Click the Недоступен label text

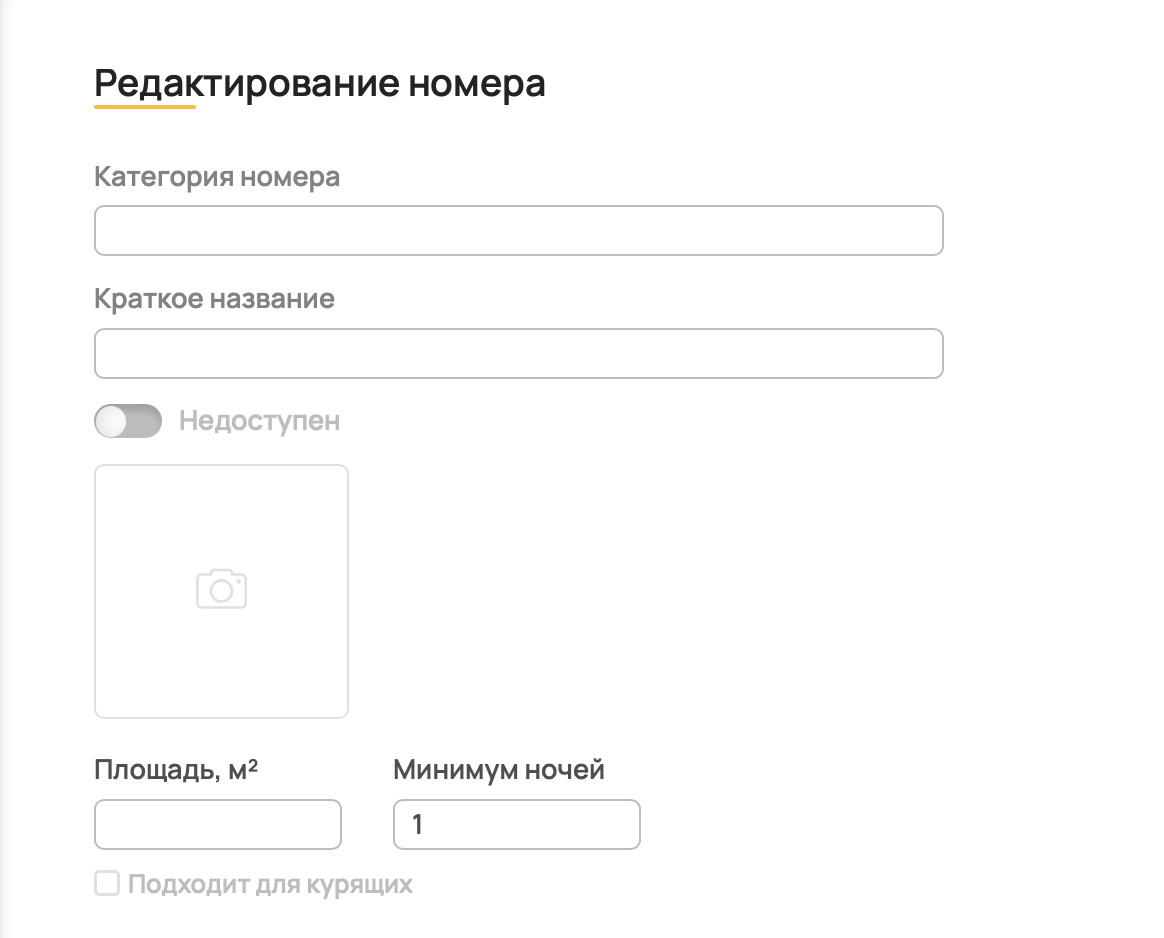pos(259,421)
